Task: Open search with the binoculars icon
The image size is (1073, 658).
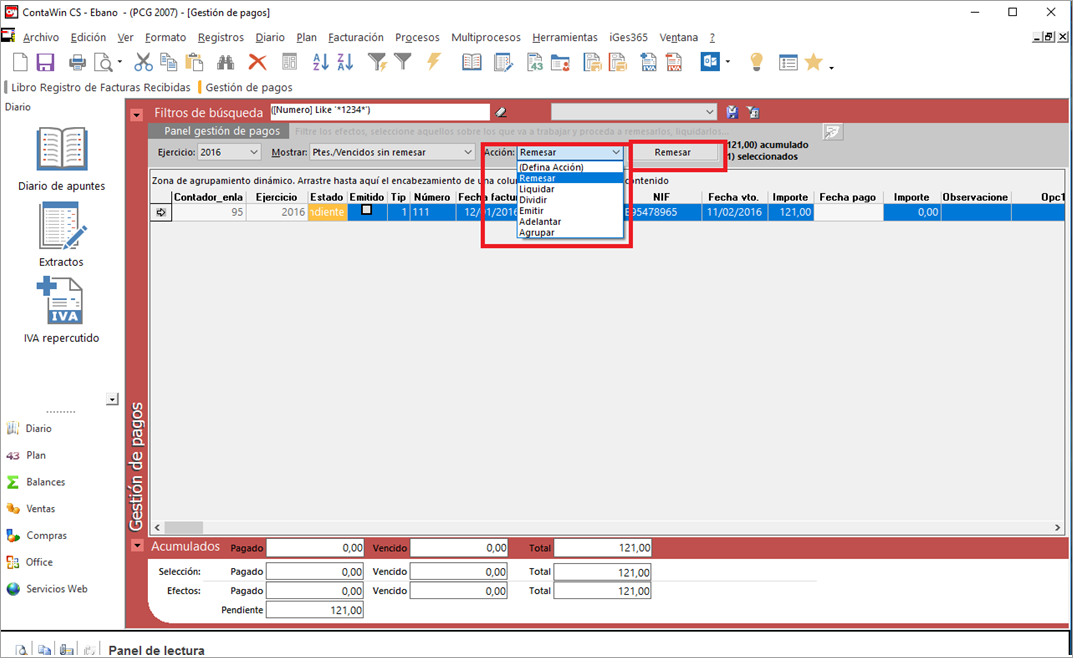Action: pos(225,63)
